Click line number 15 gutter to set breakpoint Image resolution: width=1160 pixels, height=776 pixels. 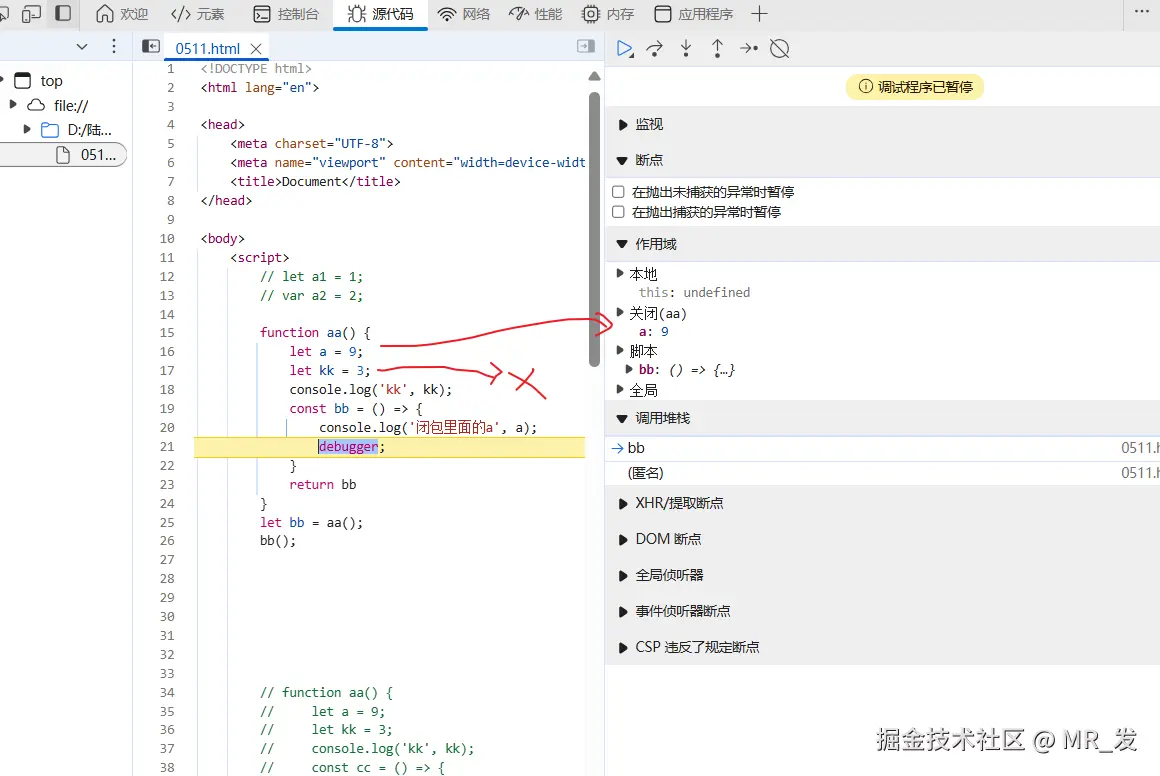[167, 333]
